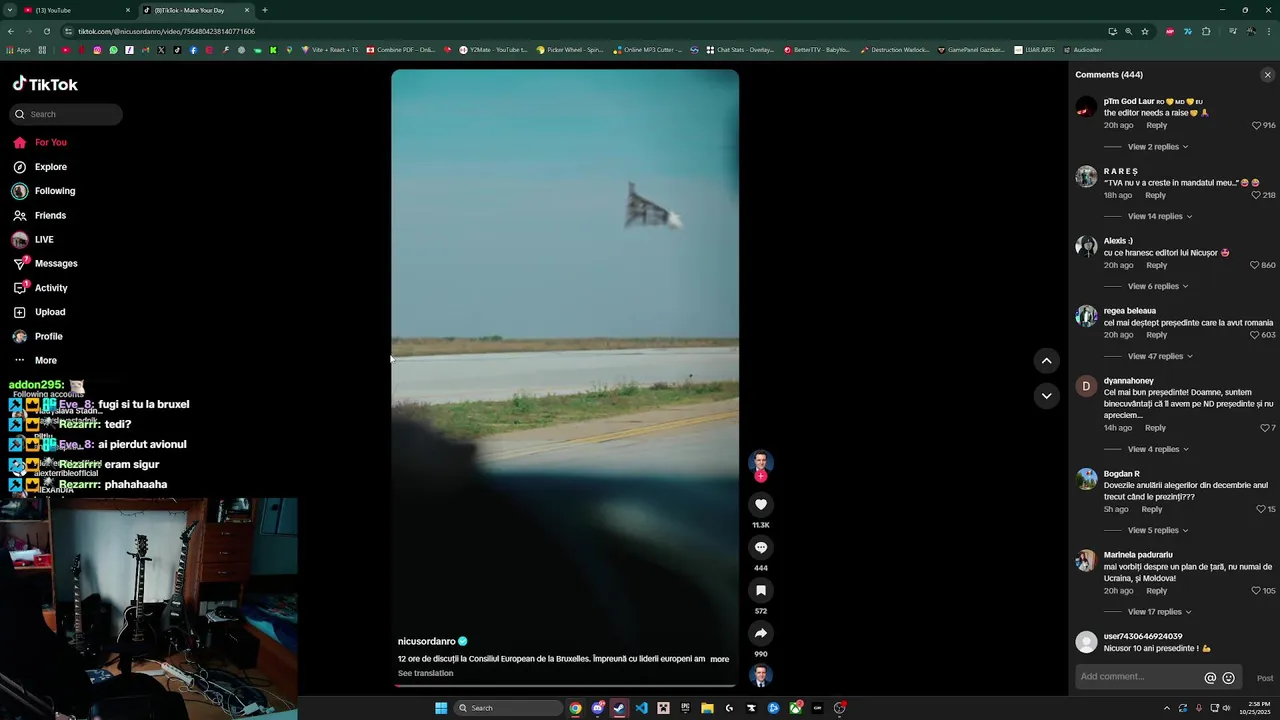Open the Following feed
This screenshot has width=1280, height=720.
coord(43,191)
